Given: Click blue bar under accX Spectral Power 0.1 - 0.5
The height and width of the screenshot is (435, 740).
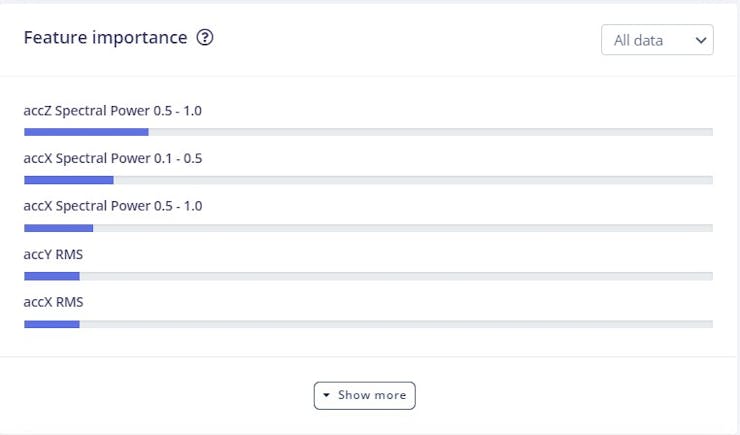Looking at the screenshot, I should [68, 180].
